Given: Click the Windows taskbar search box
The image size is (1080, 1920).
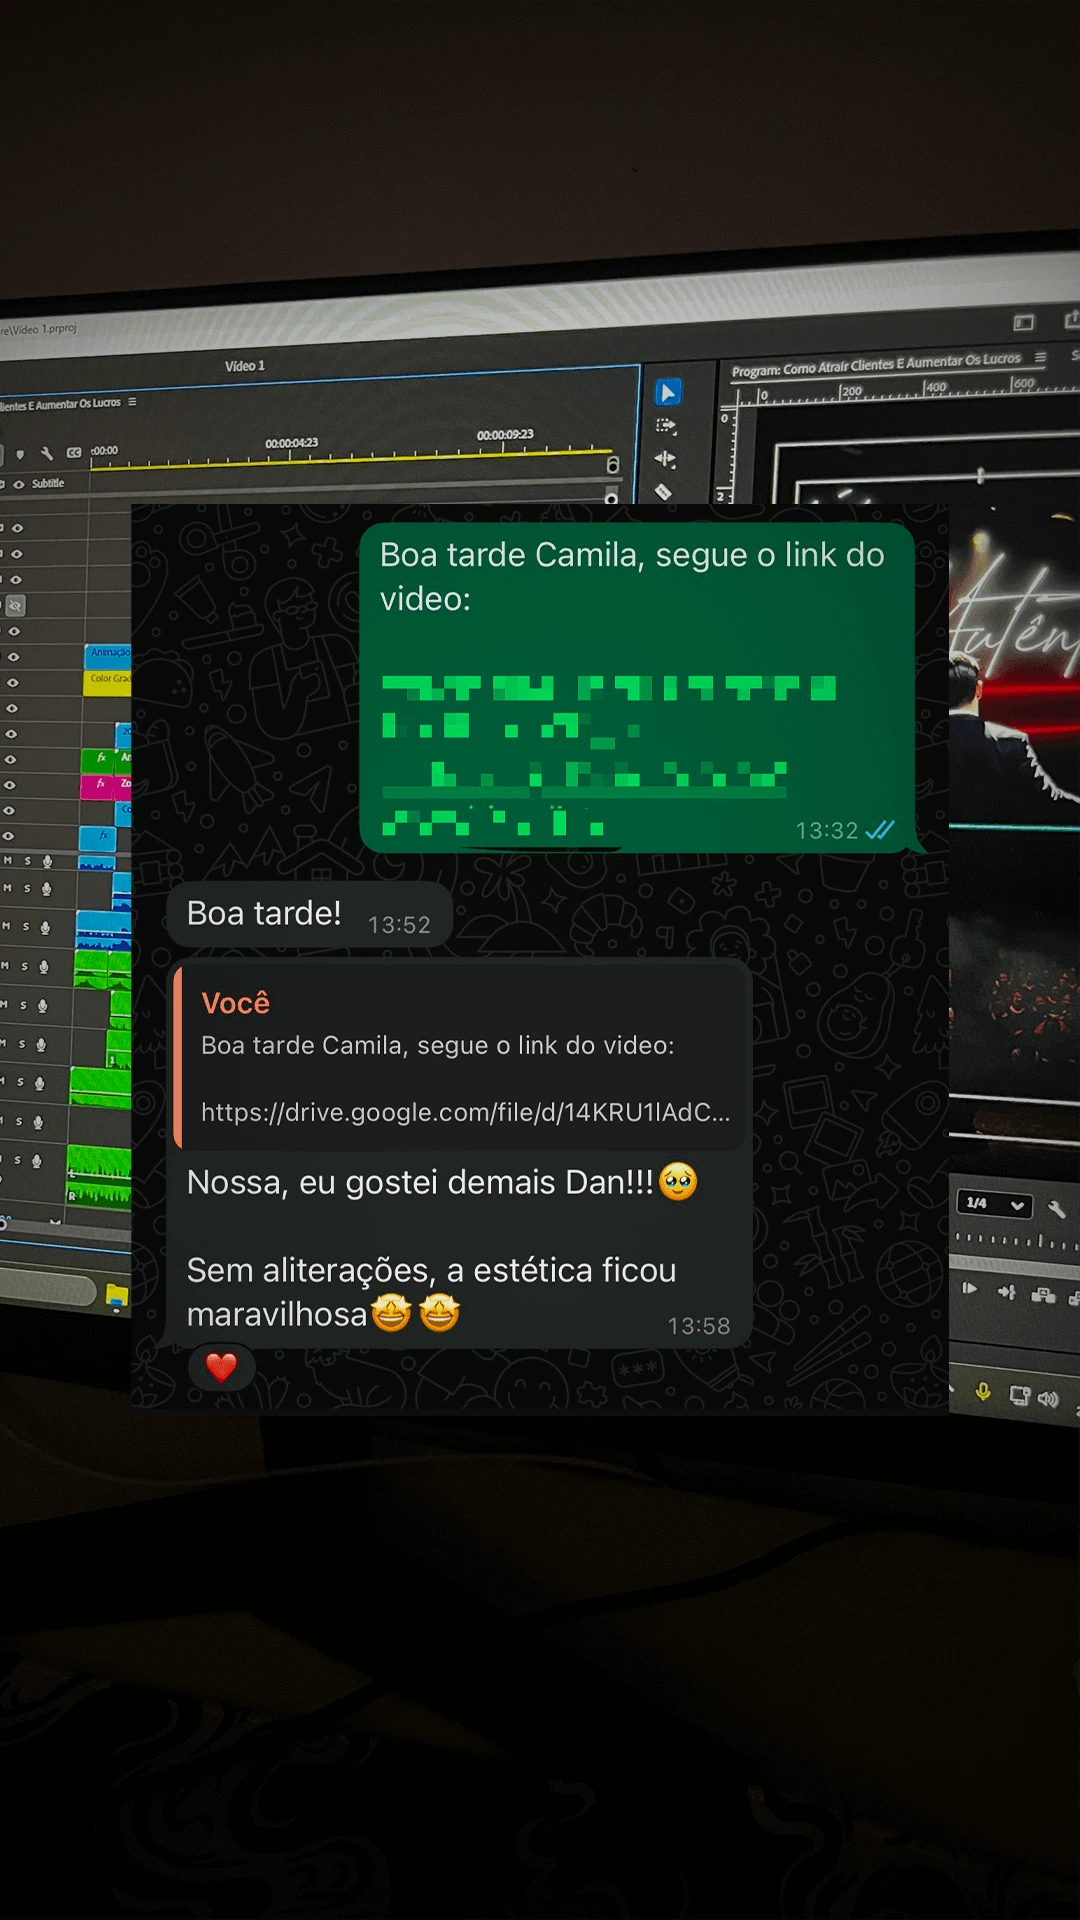Looking at the screenshot, I should point(48,1289).
